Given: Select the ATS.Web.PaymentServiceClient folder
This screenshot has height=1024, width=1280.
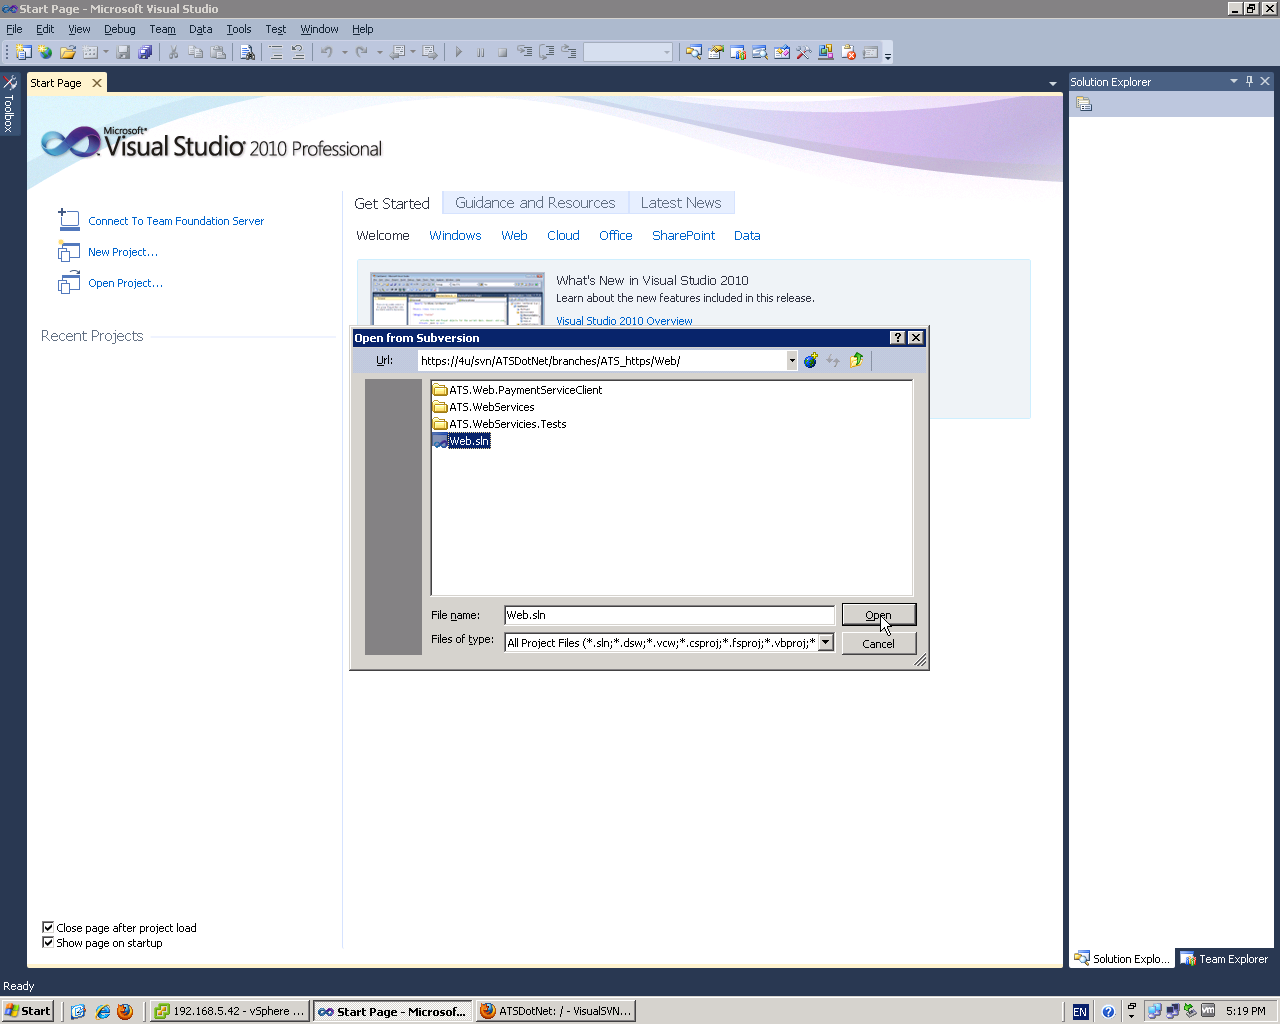Looking at the screenshot, I should click(x=517, y=390).
